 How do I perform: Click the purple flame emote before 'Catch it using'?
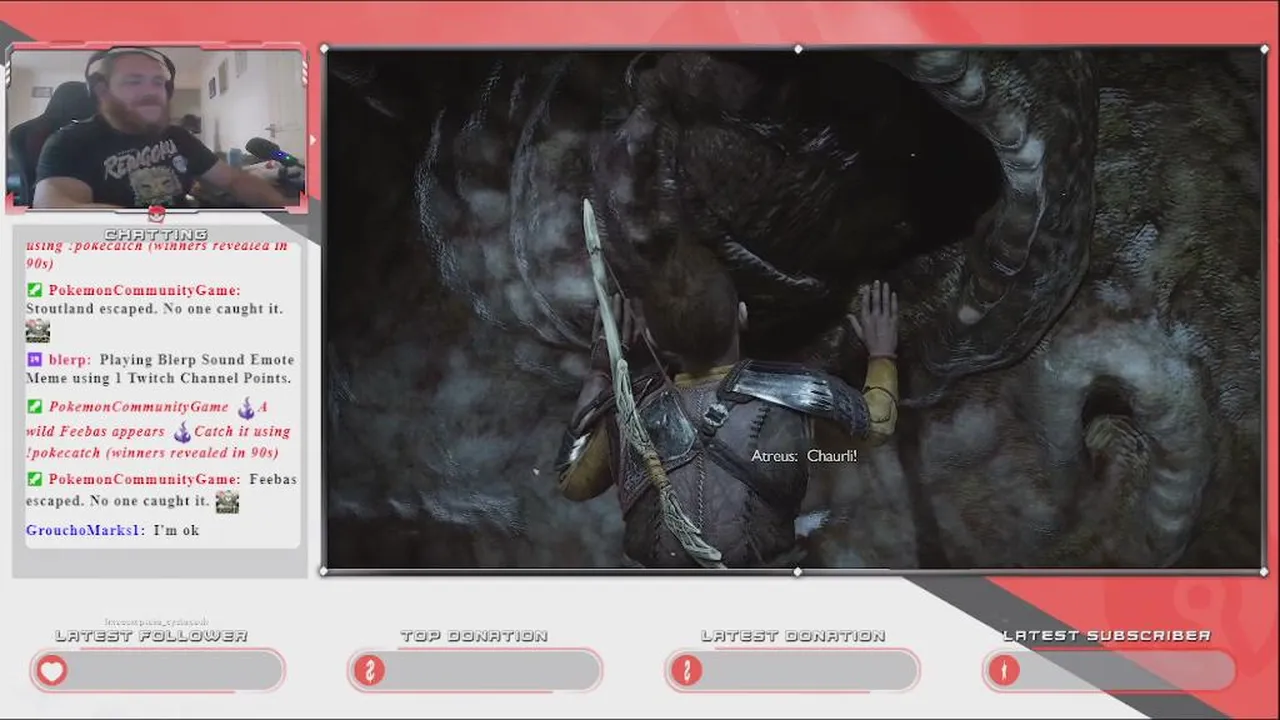click(182, 432)
